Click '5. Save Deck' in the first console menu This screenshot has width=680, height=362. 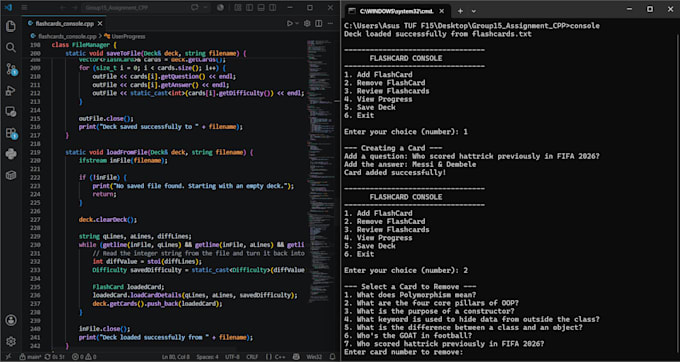tap(369, 107)
